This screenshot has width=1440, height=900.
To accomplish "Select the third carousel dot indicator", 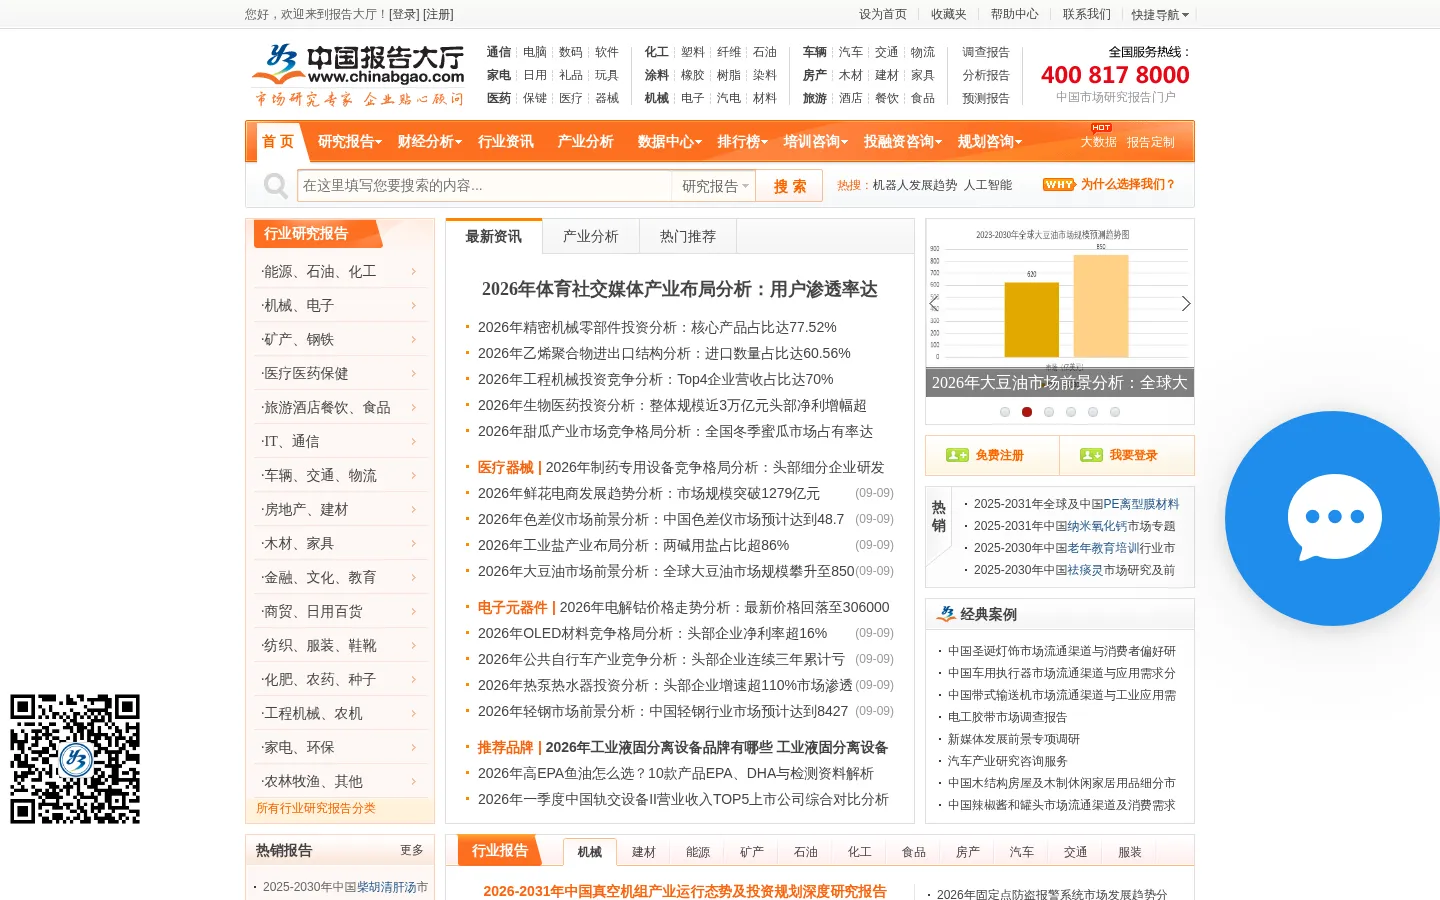I will coord(1049,412).
